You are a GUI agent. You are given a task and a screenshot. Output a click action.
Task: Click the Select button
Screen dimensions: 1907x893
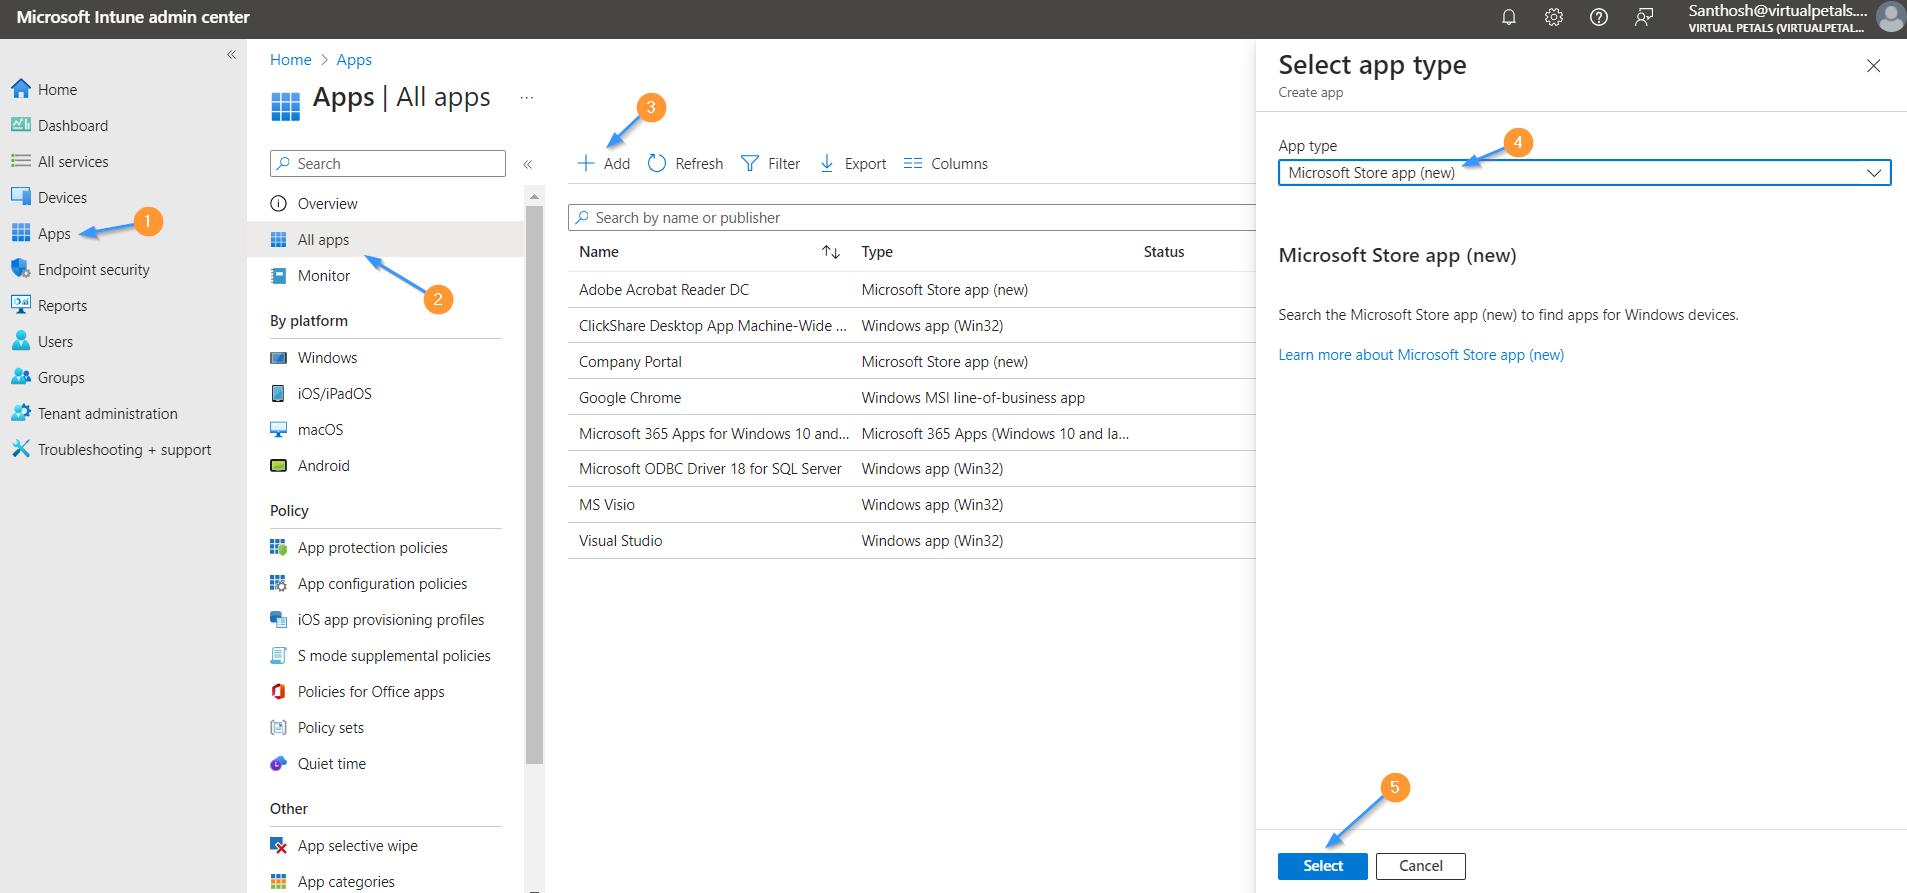(x=1322, y=866)
